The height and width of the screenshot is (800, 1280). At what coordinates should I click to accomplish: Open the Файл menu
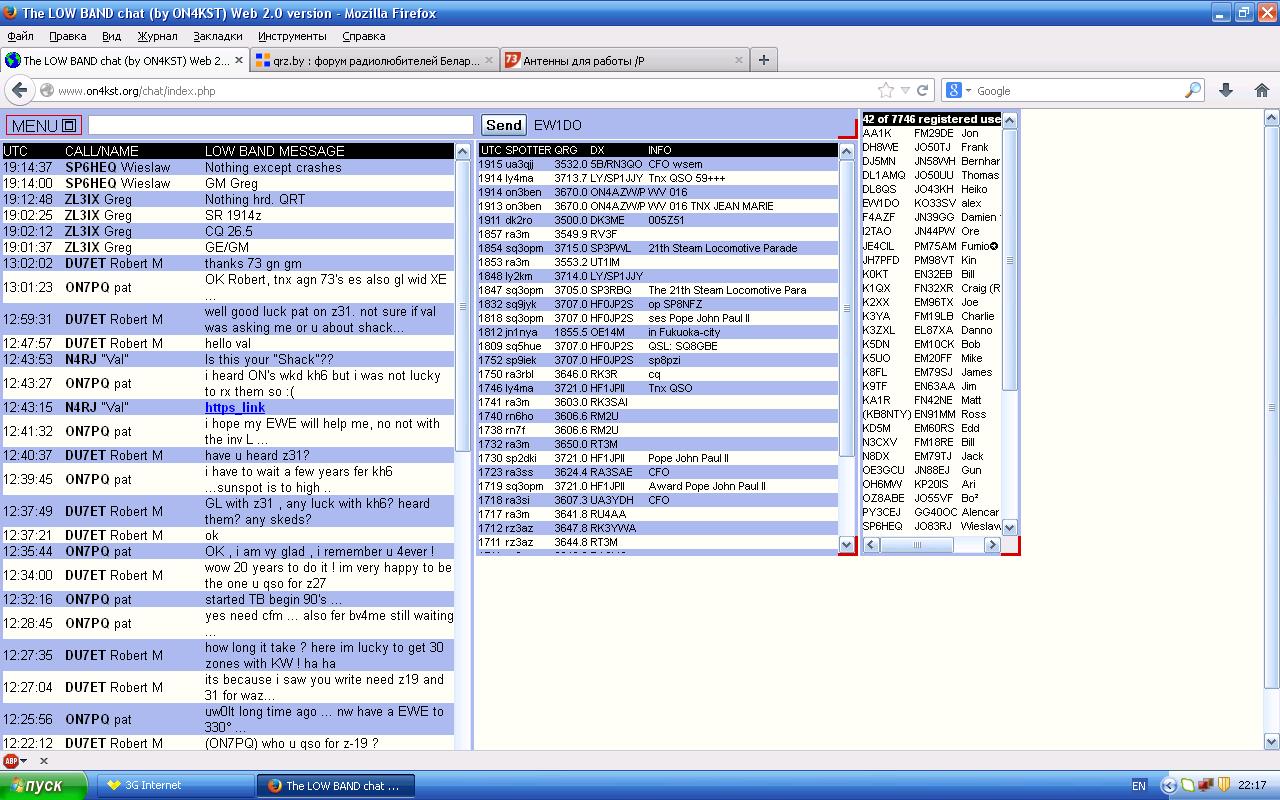[x=20, y=36]
